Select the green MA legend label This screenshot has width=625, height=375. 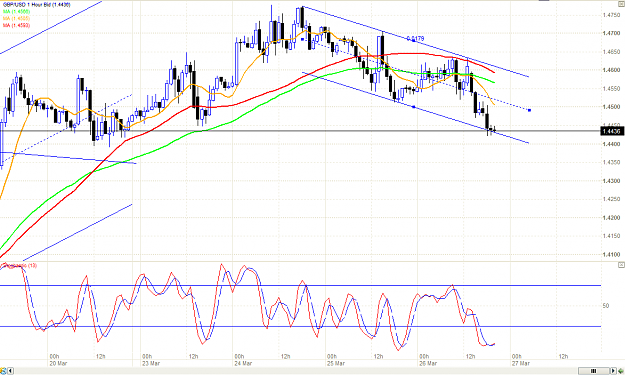(16, 12)
